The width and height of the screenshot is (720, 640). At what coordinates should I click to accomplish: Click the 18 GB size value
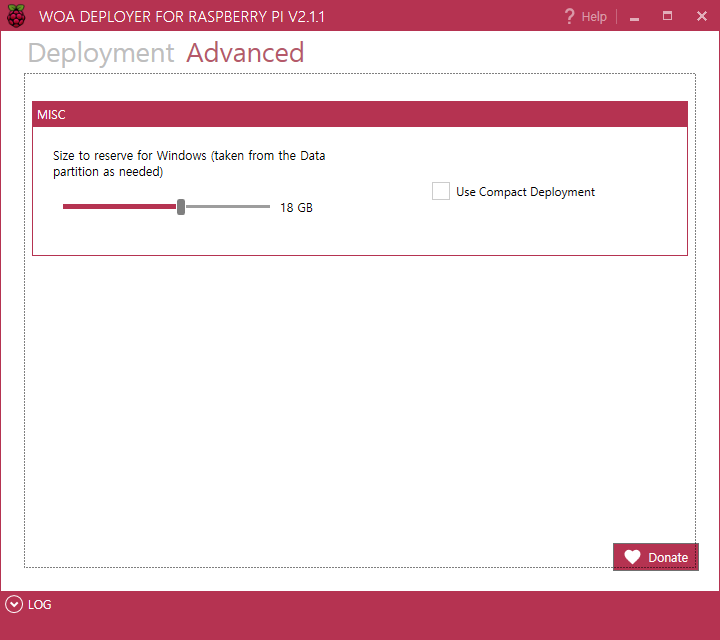point(296,208)
